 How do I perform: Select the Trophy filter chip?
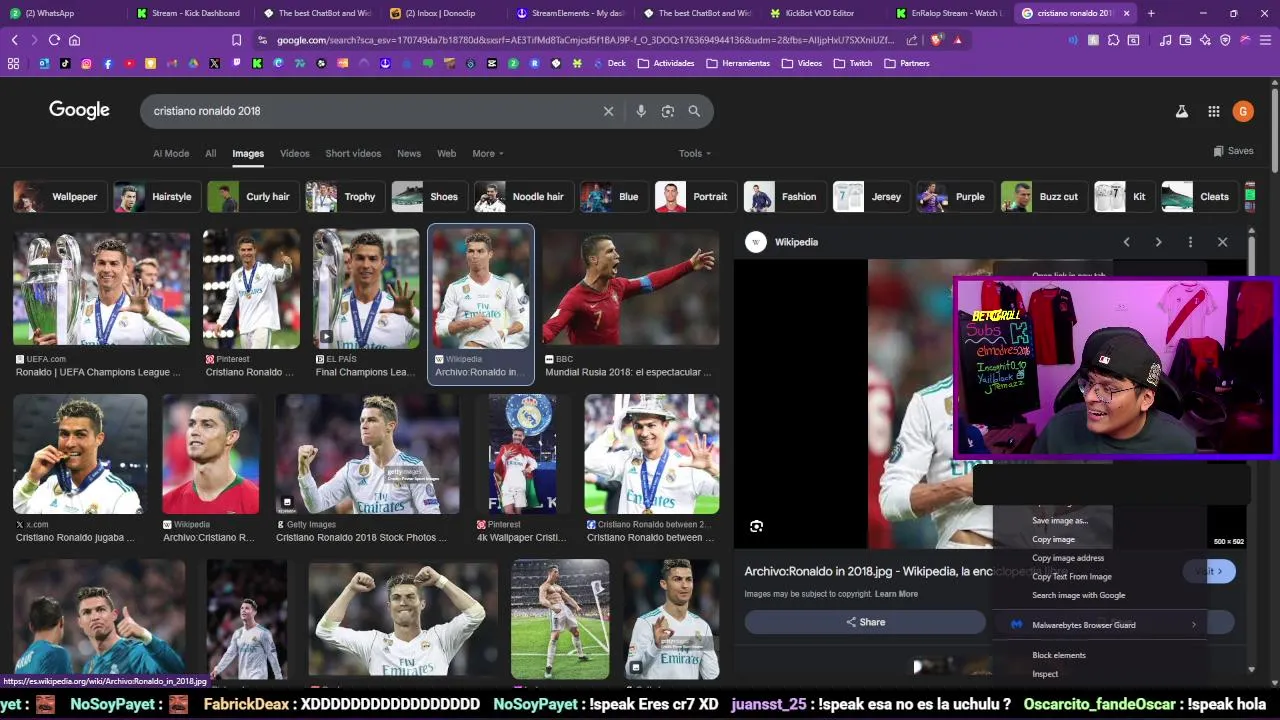[x=343, y=197]
